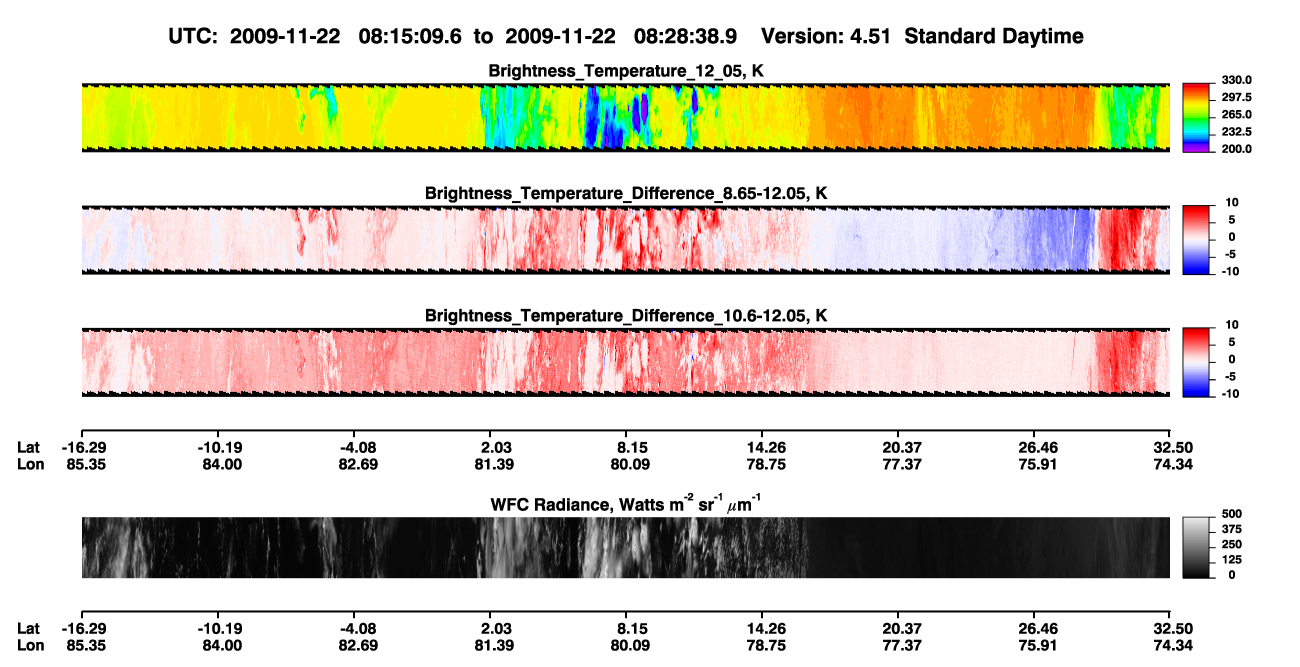Click the Brightness_Temperature_Difference_10.6-12.05, K title

pyautogui.click(x=626, y=316)
